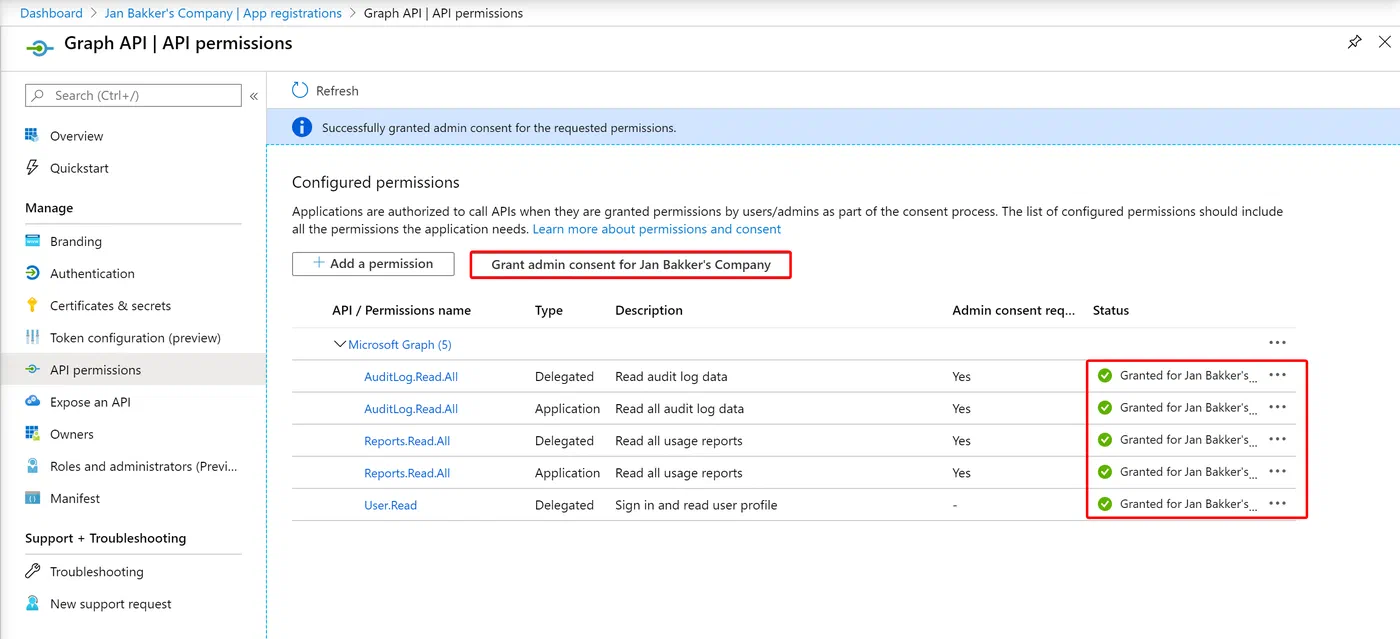Screen dimensions: 1400x639
Task: Grant admin consent for Jan Bakker's Company
Action: click(x=631, y=265)
